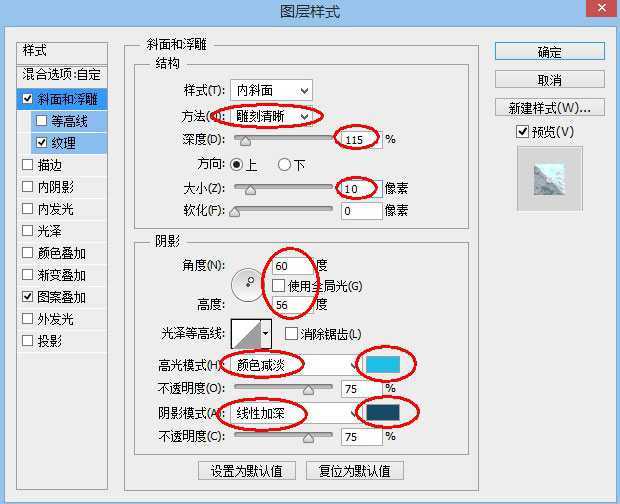Click the 设置为默认值 button
The image size is (620, 504).
click(247, 470)
